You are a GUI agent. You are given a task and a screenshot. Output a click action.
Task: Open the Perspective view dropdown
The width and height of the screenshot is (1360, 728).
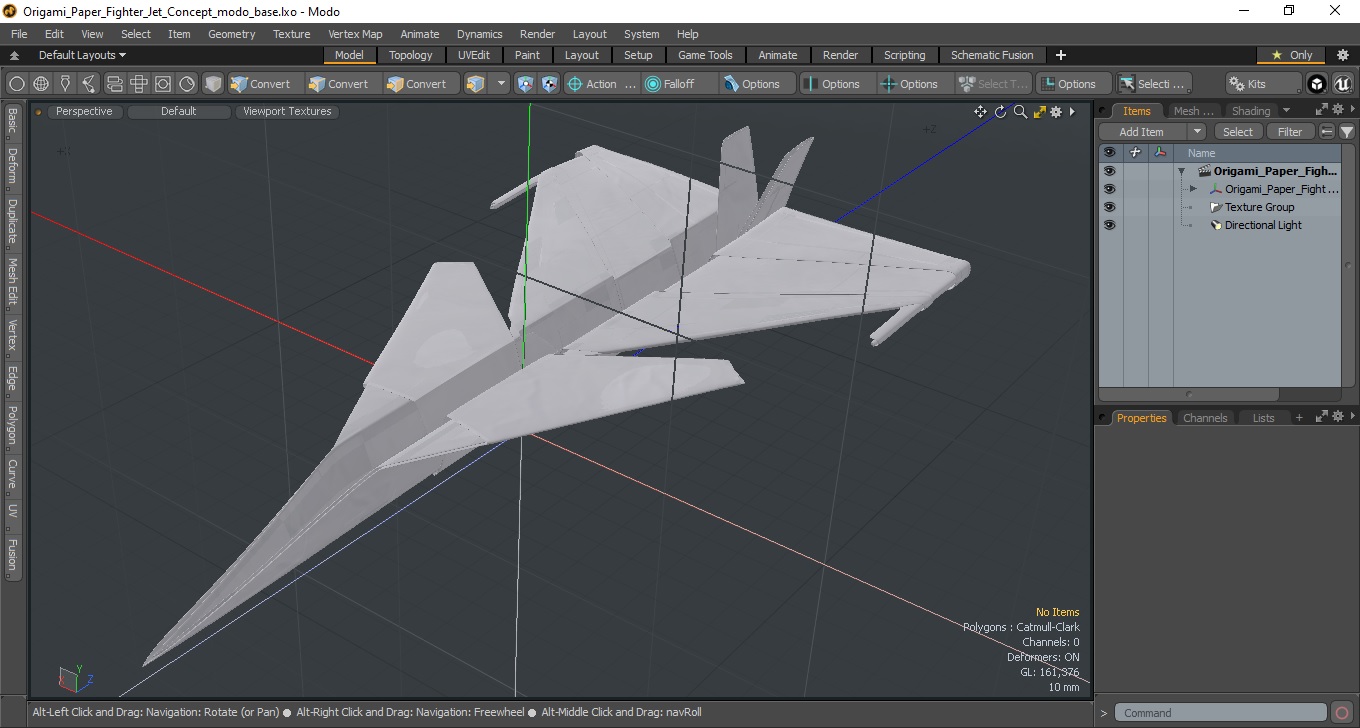[84, 112]
